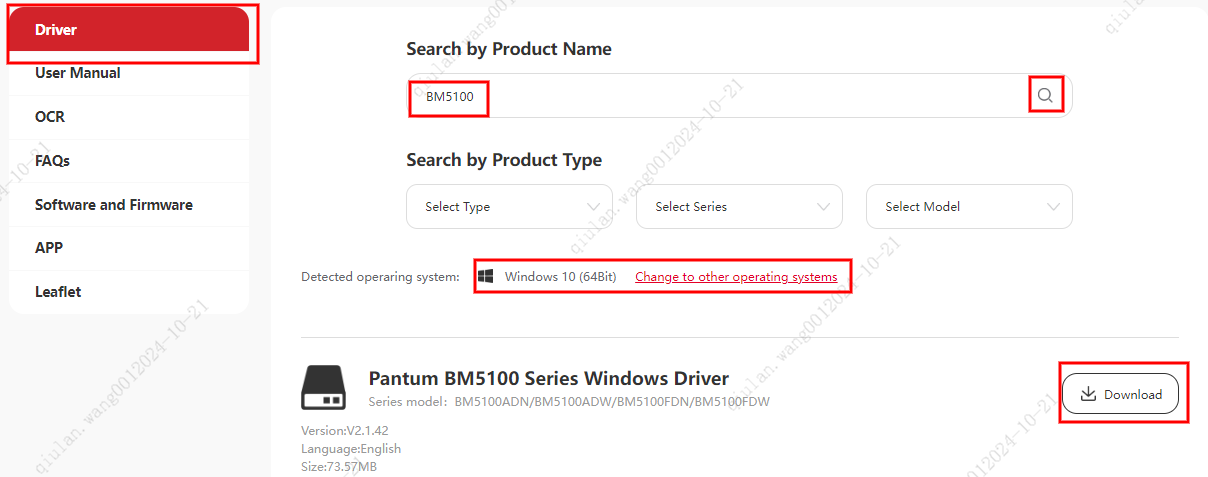Viewport: 1208px width, 477px height.
Task: Click the Pantum BM5100 Series Windows Driver title
Action: (549, 378)
